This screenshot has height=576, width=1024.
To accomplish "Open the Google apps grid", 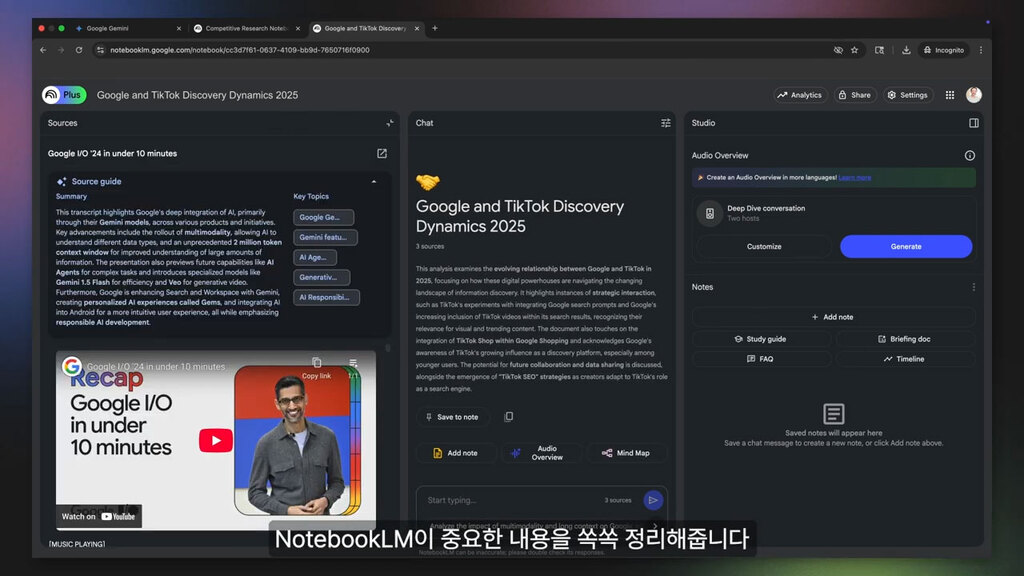I will point(950,95).
